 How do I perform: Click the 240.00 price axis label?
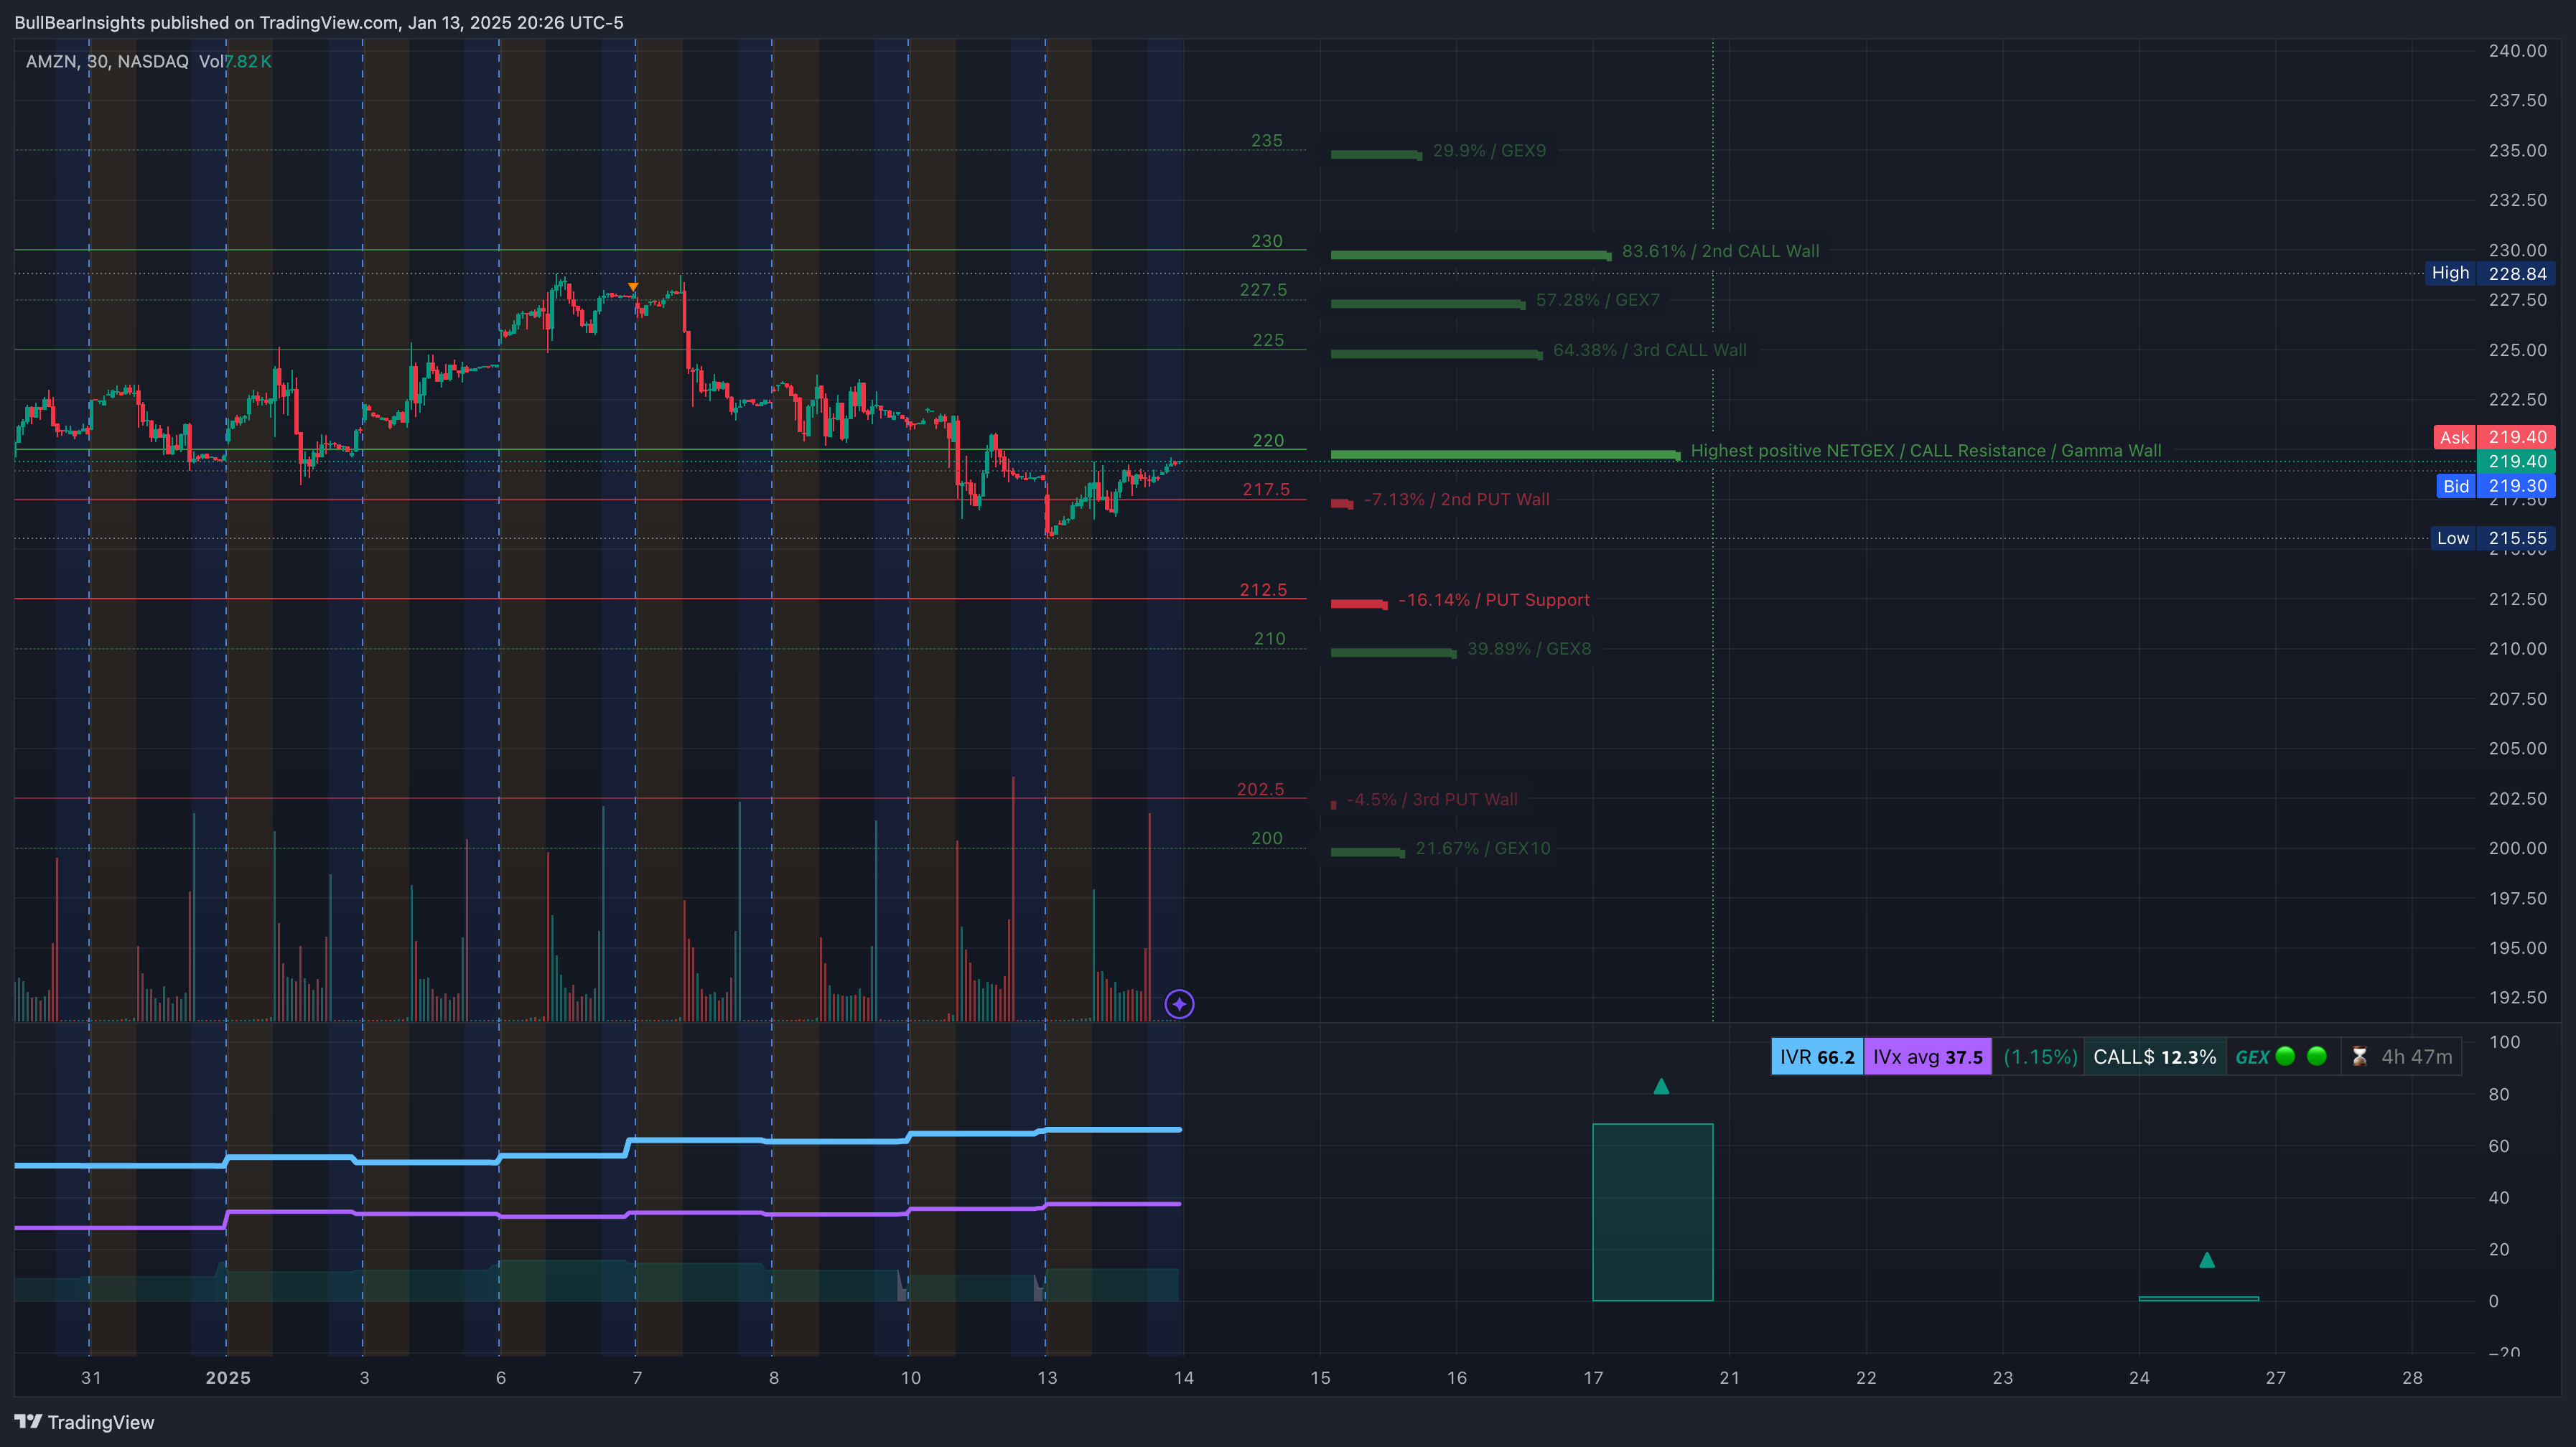tap(2517, 51)
